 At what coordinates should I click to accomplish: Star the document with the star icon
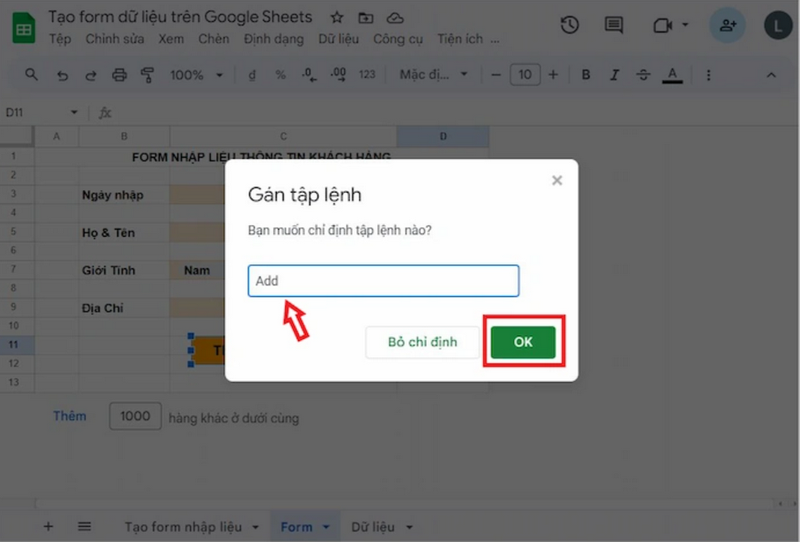tap(337, 18)
